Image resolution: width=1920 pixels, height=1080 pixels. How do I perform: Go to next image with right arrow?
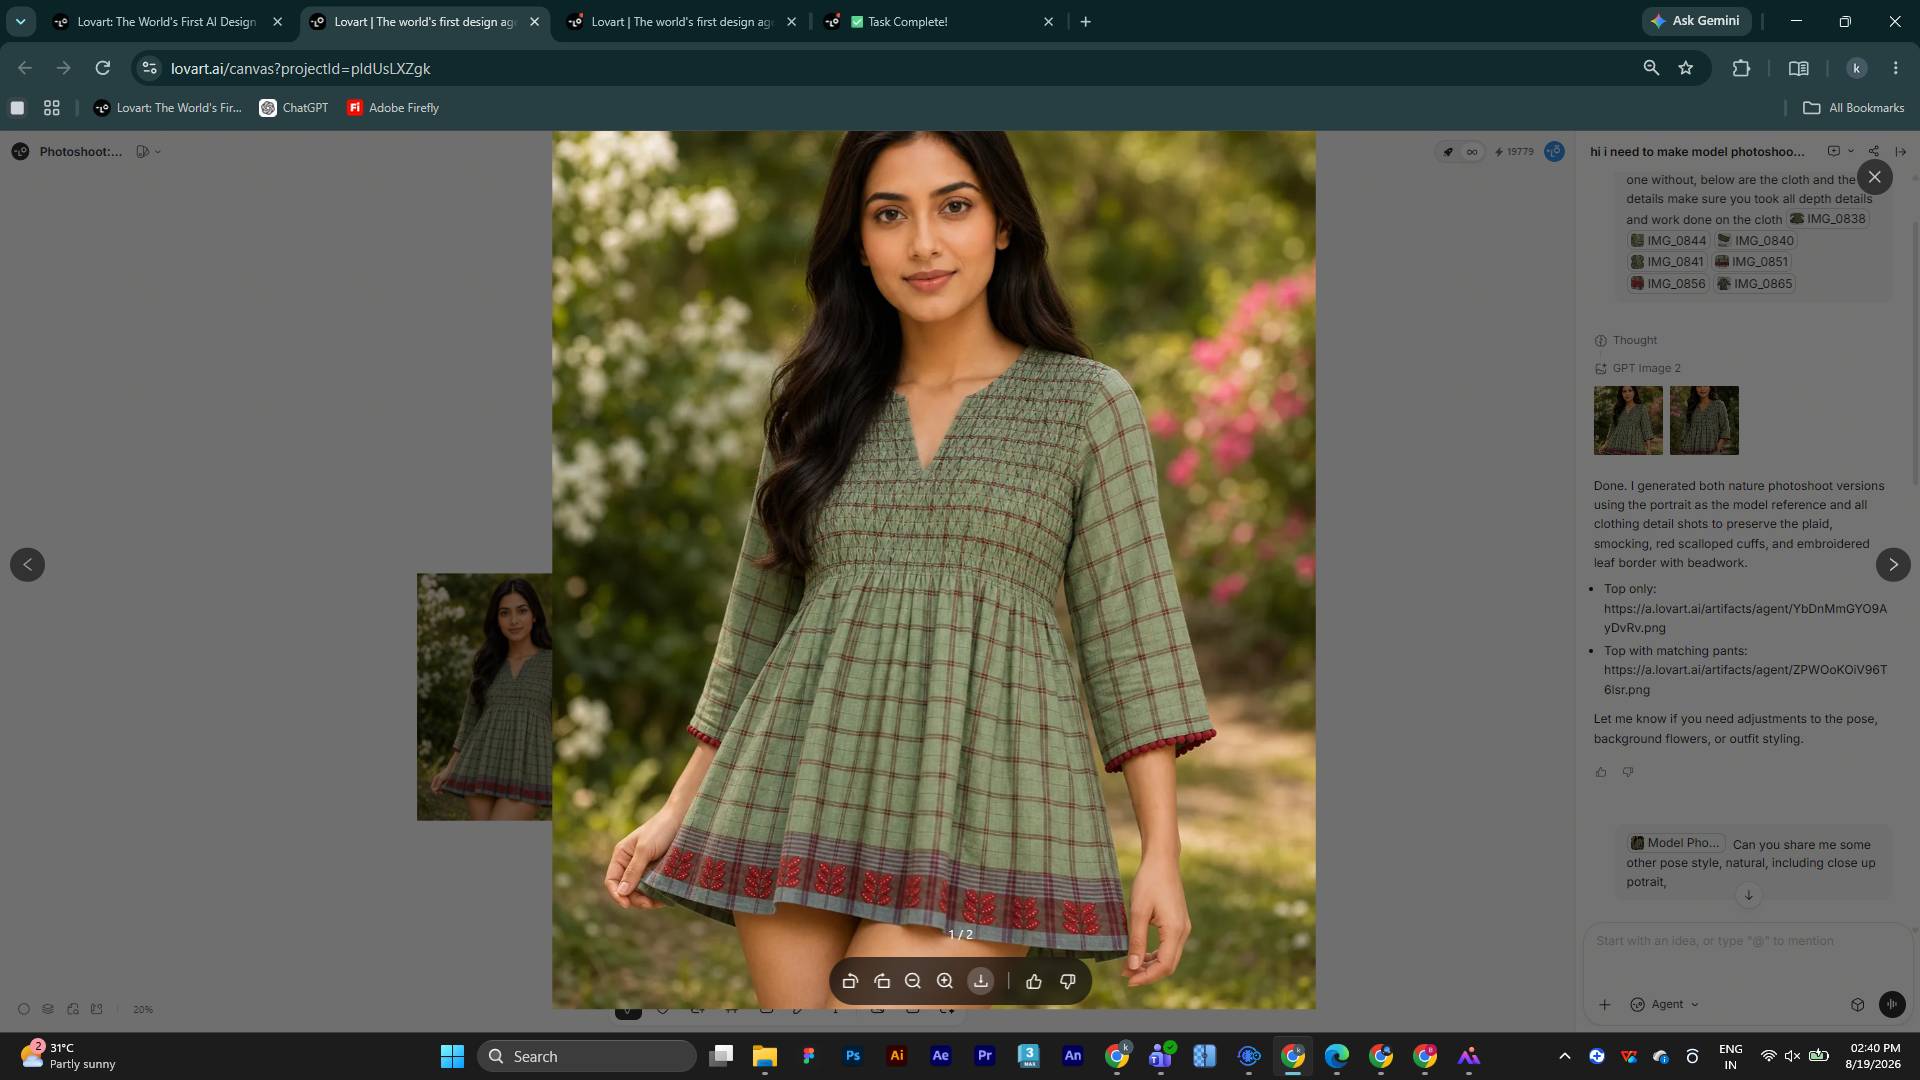1892,564
